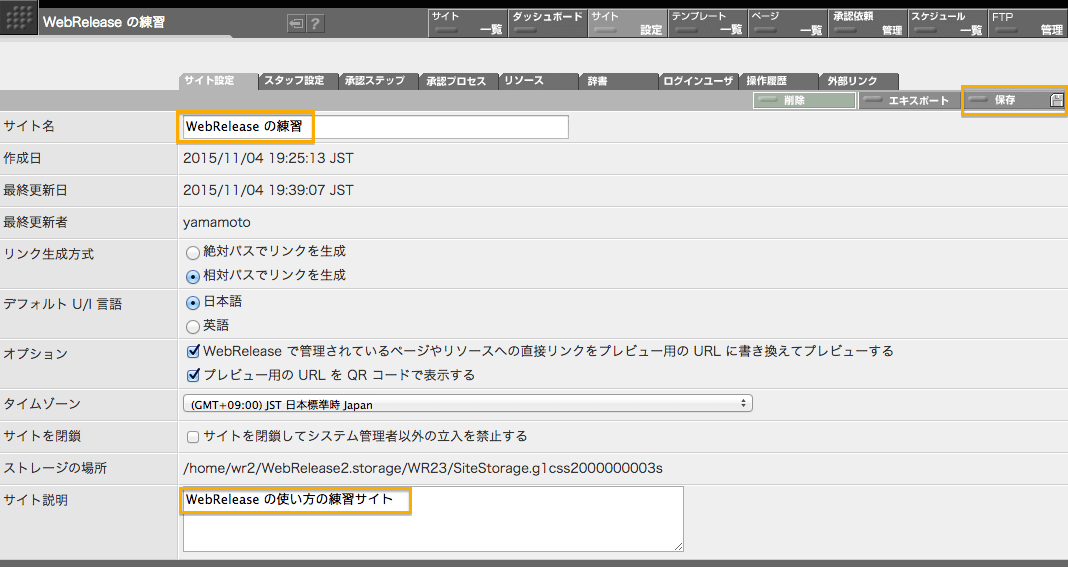Open ページ一覧 in top navigation
Screen dimensions: 1068x568
click(x=788, y=23)
